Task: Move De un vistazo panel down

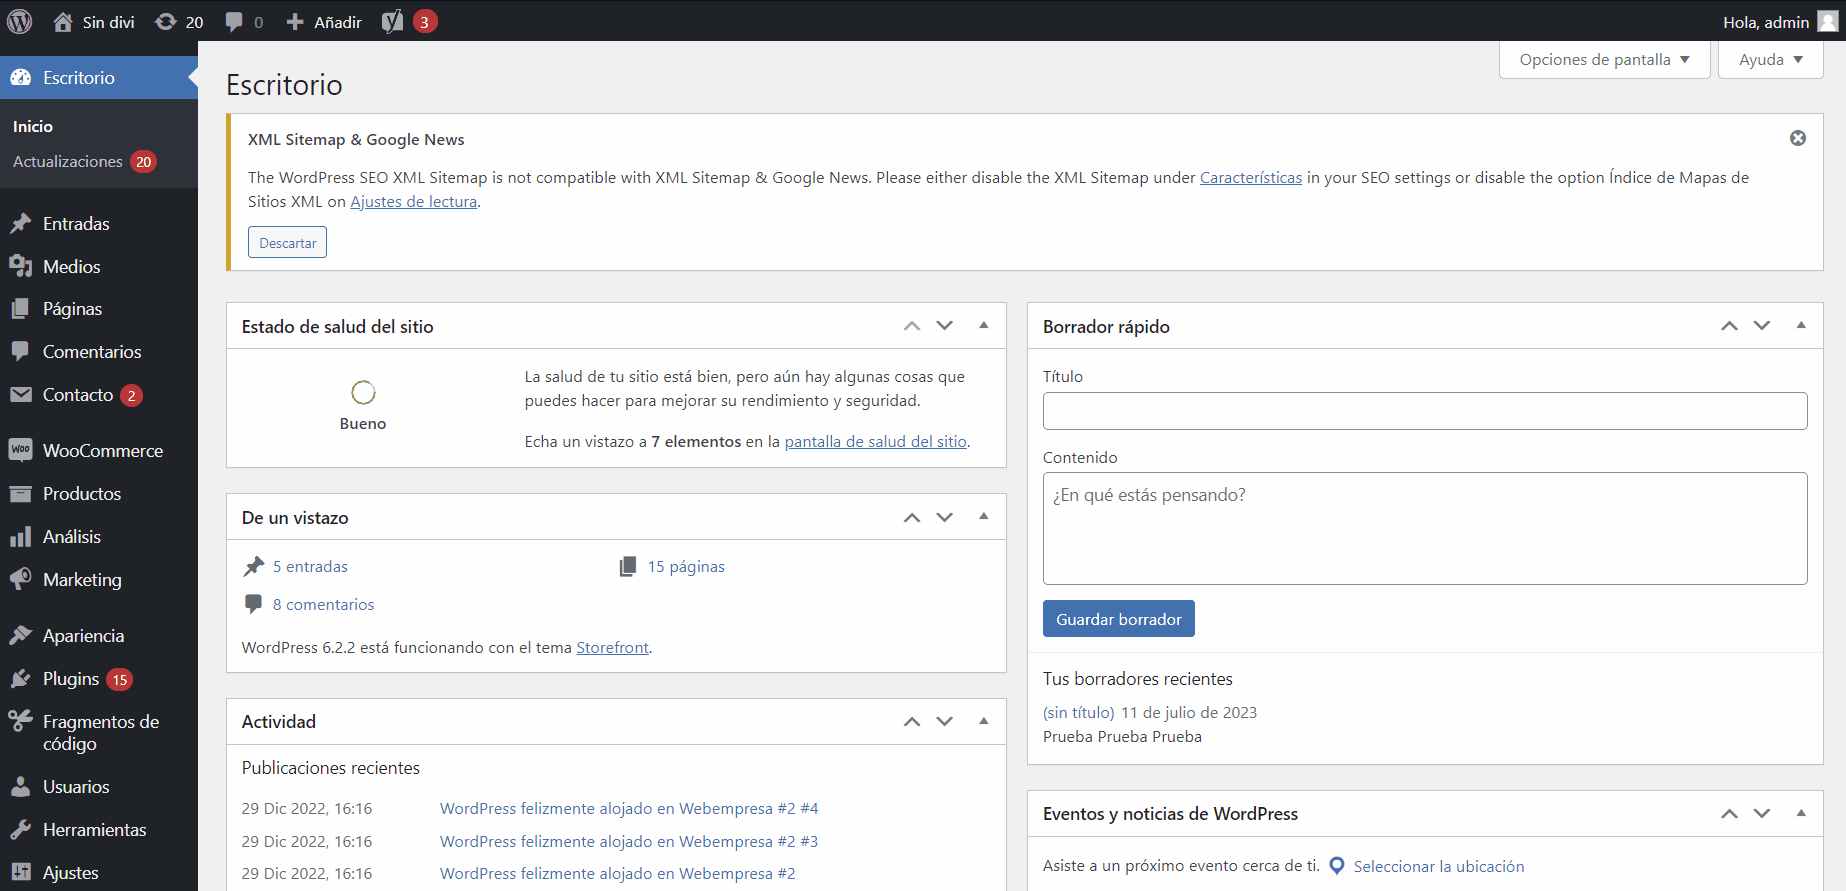Action: click(944, 517)
